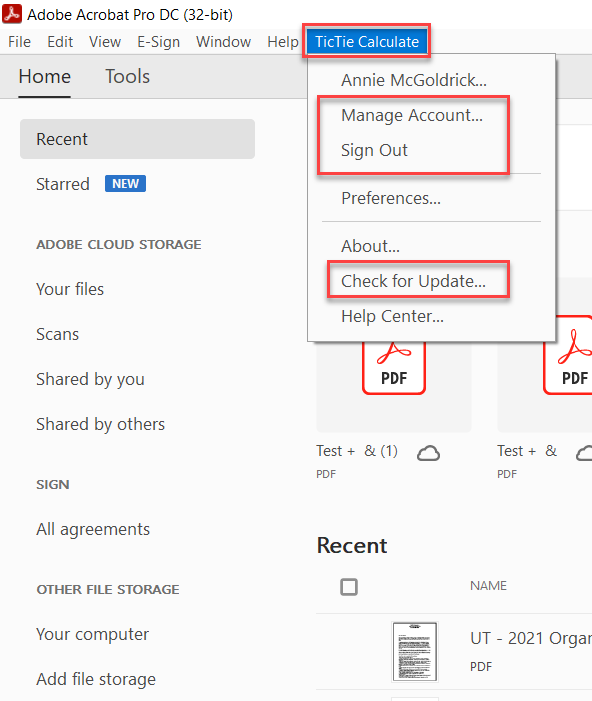Open the E-Sign menu
This screenshot has width=592, height=701.
158,42
